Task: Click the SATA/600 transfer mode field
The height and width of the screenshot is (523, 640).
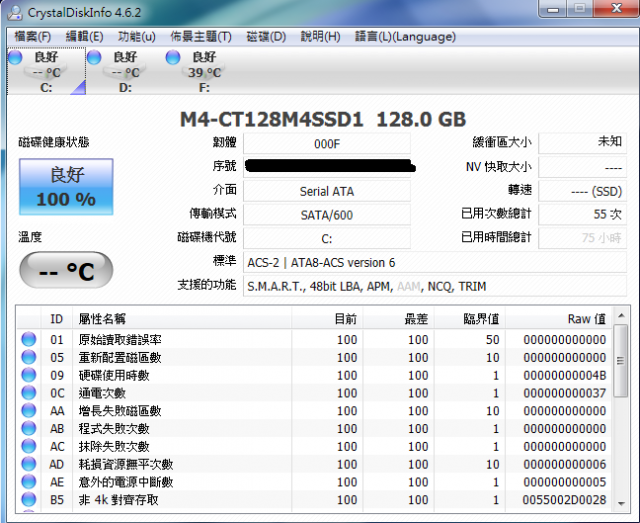Action: pyautogui.click(x=327, y=215)
